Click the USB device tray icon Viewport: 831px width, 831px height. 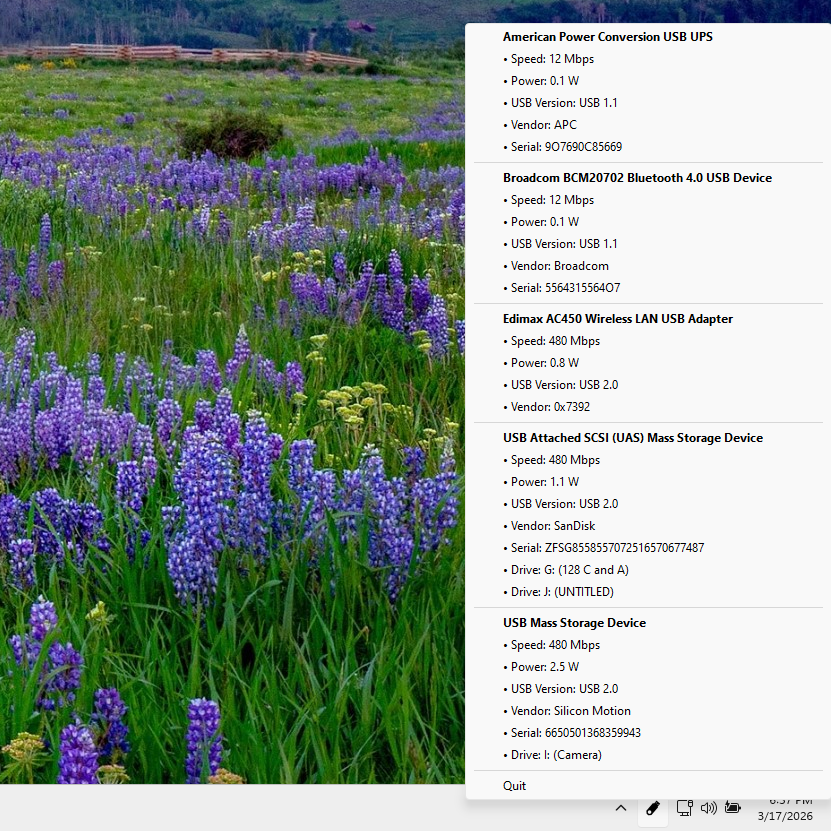653,808
